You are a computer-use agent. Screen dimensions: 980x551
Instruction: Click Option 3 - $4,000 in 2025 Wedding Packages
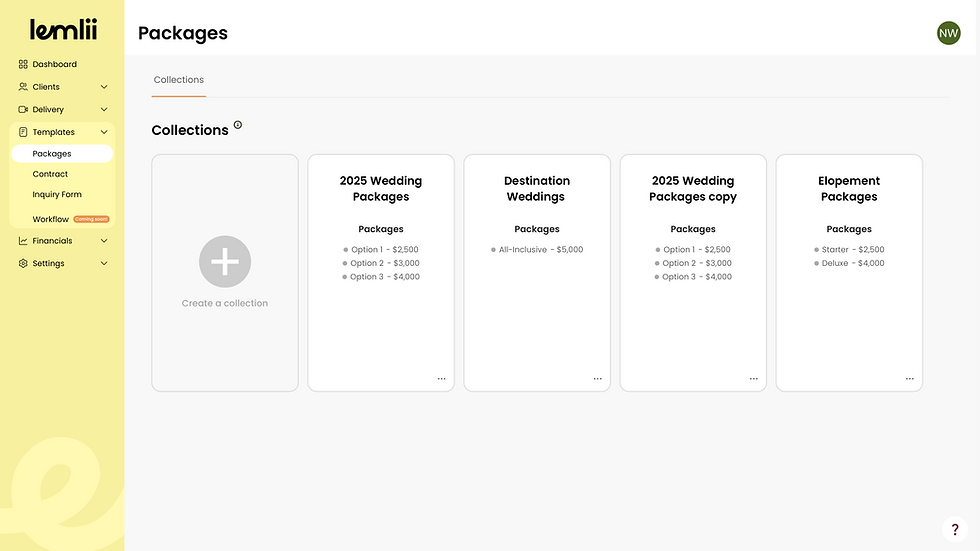pos(381,277)
